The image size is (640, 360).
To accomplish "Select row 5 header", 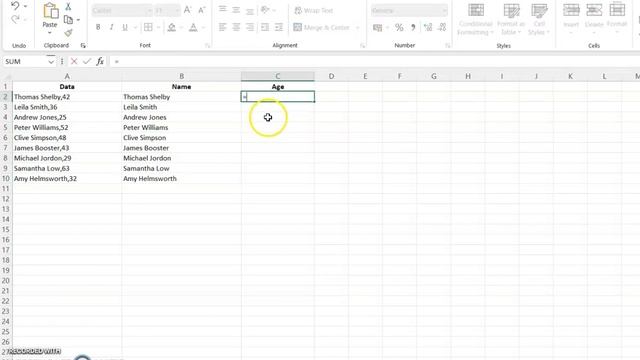I will [6, 127].
